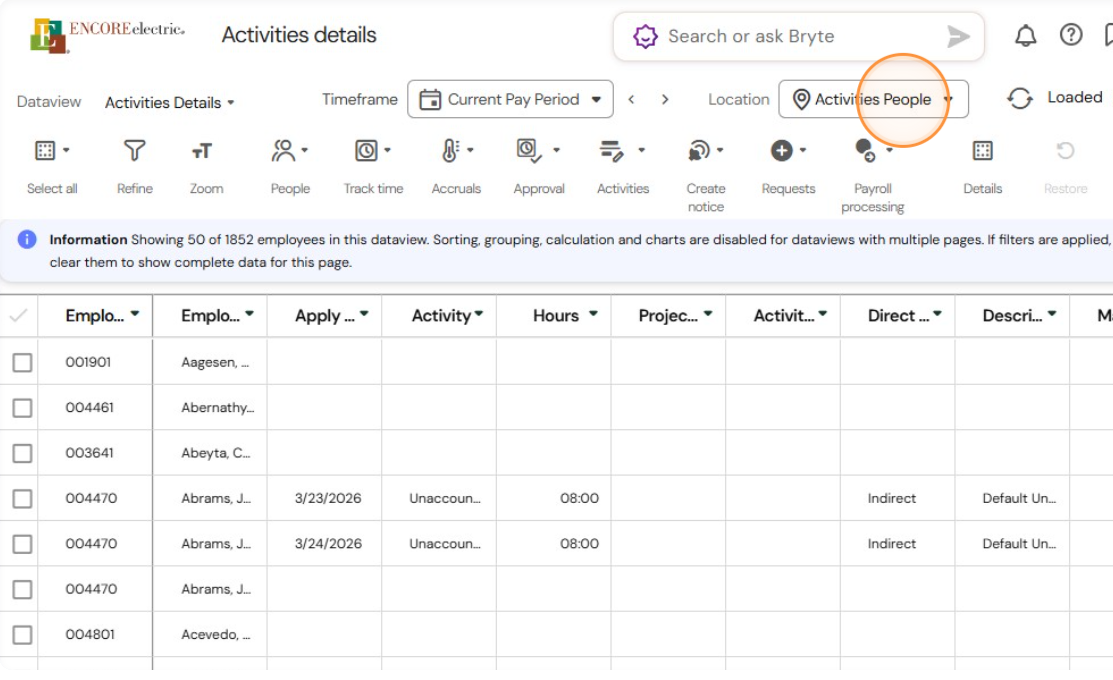This screenshot has width=1113, height=680.
Task: Click the Restore undo icon
Action: (1065, 150)
